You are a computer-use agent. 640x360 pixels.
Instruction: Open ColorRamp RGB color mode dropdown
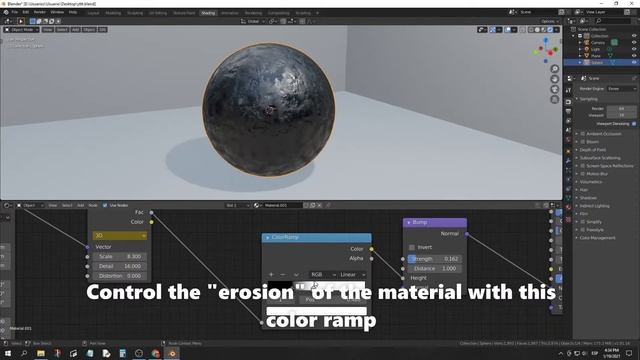(x=323, y=275)
